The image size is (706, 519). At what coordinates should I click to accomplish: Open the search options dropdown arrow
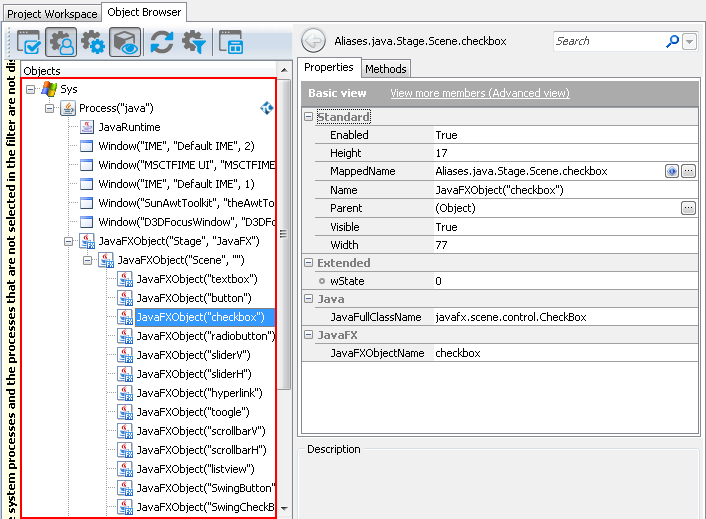click(690, 42)
